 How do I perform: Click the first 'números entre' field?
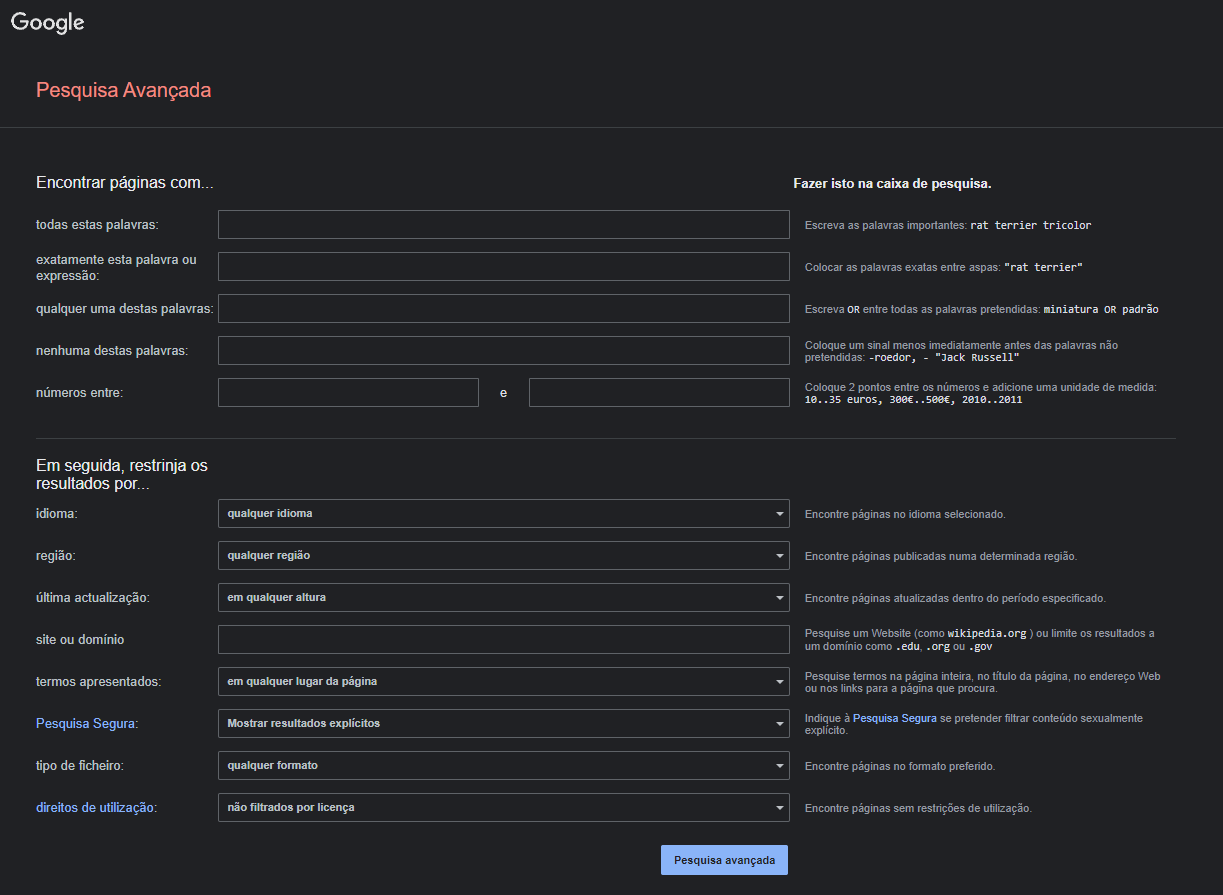(x=348, y=393)
